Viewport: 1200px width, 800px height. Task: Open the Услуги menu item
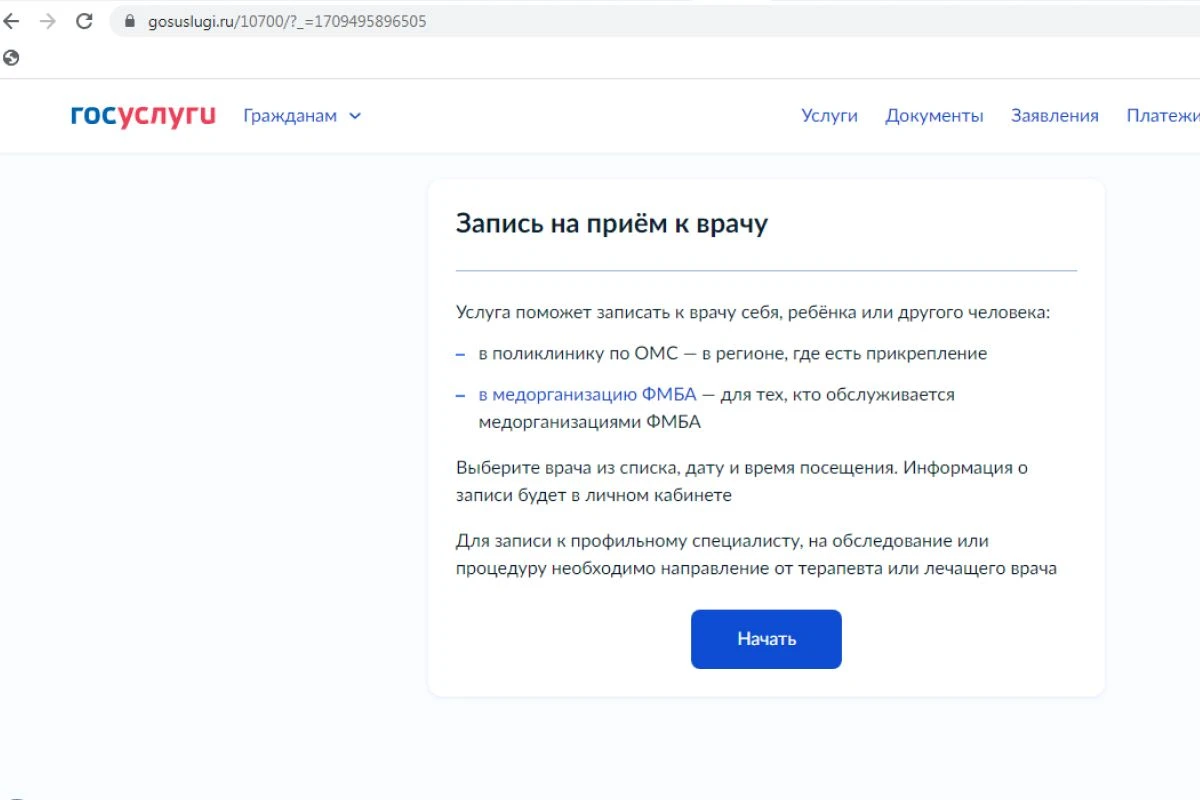click(x=829, y=116)
